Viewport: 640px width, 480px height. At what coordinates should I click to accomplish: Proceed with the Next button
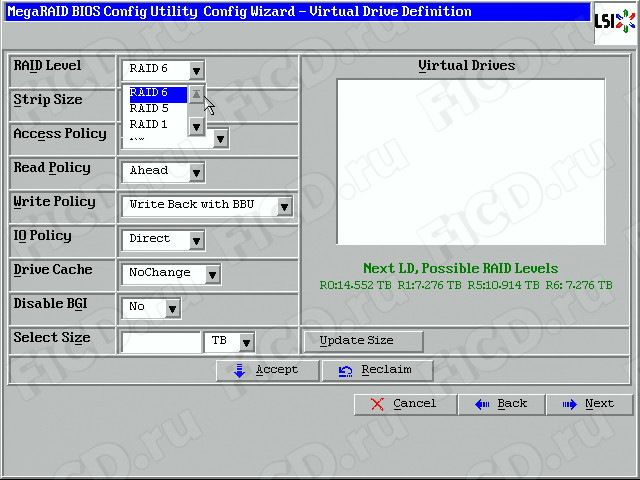(589, 404)
